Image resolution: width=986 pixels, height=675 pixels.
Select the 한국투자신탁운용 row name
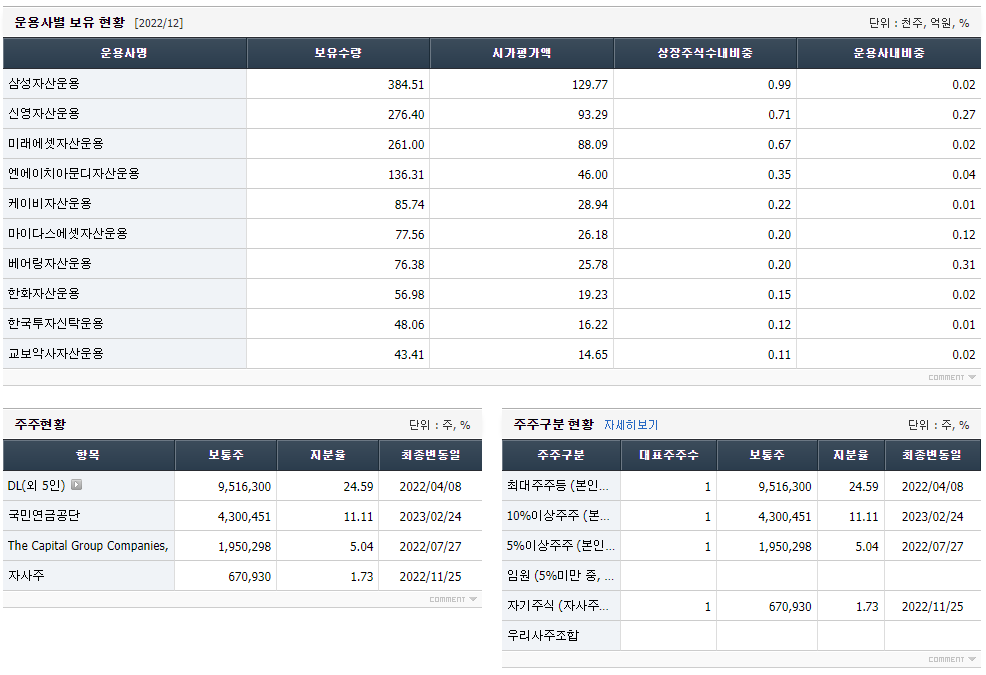55,324
